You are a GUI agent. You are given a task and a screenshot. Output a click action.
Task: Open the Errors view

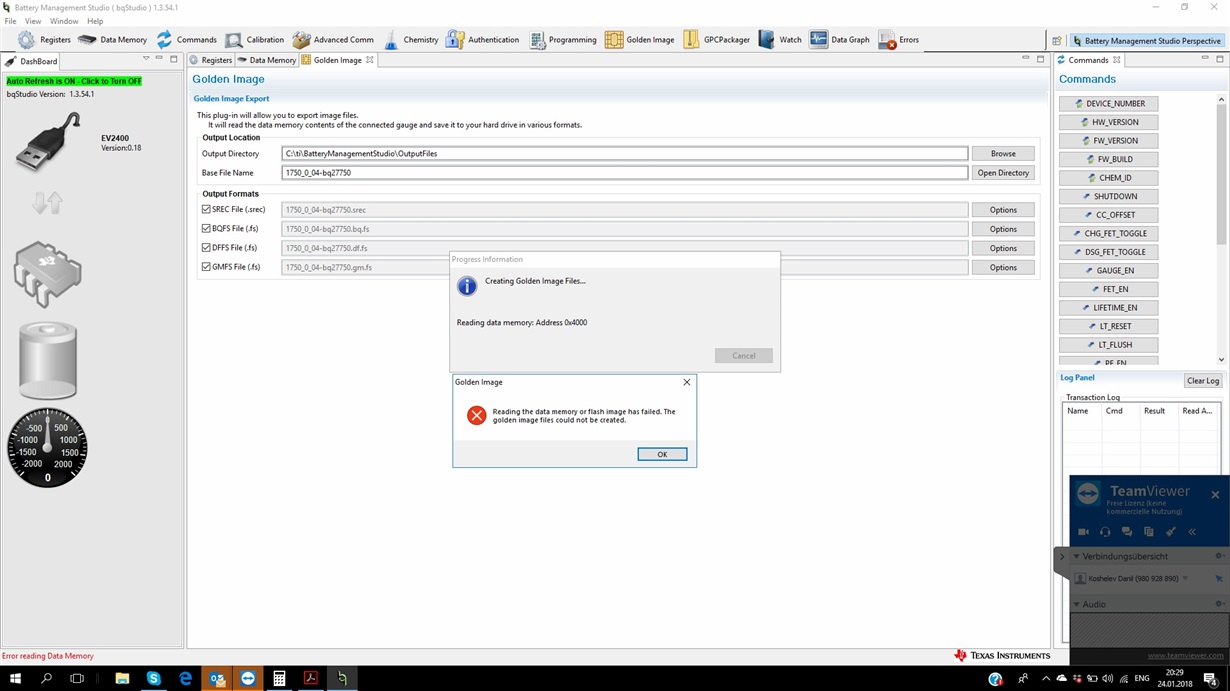click(899, 40)
